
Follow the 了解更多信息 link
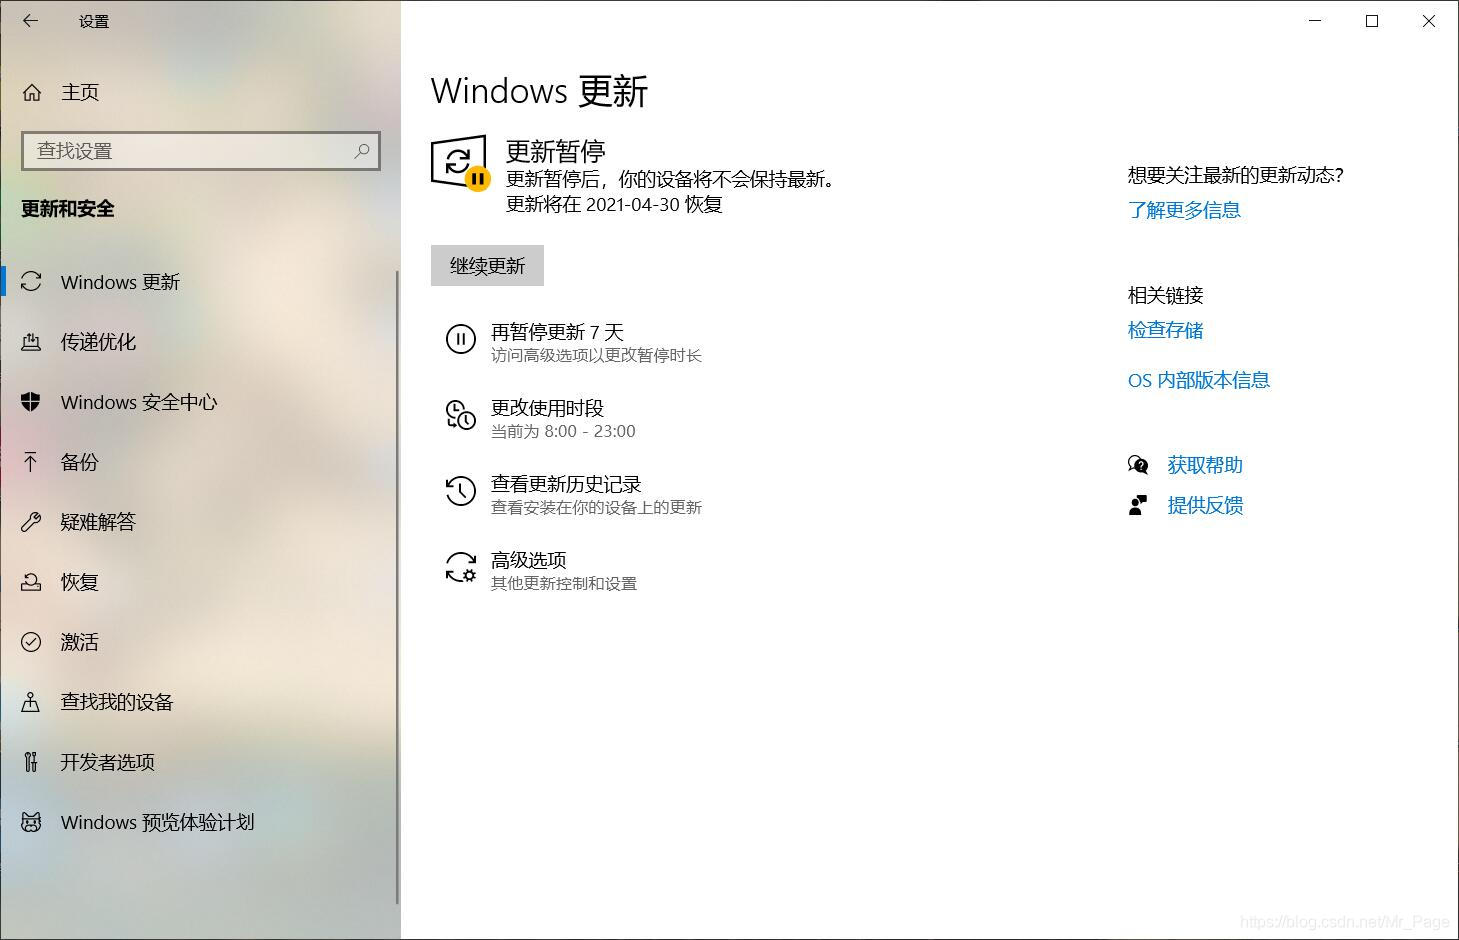click(x=1184, y=210)
